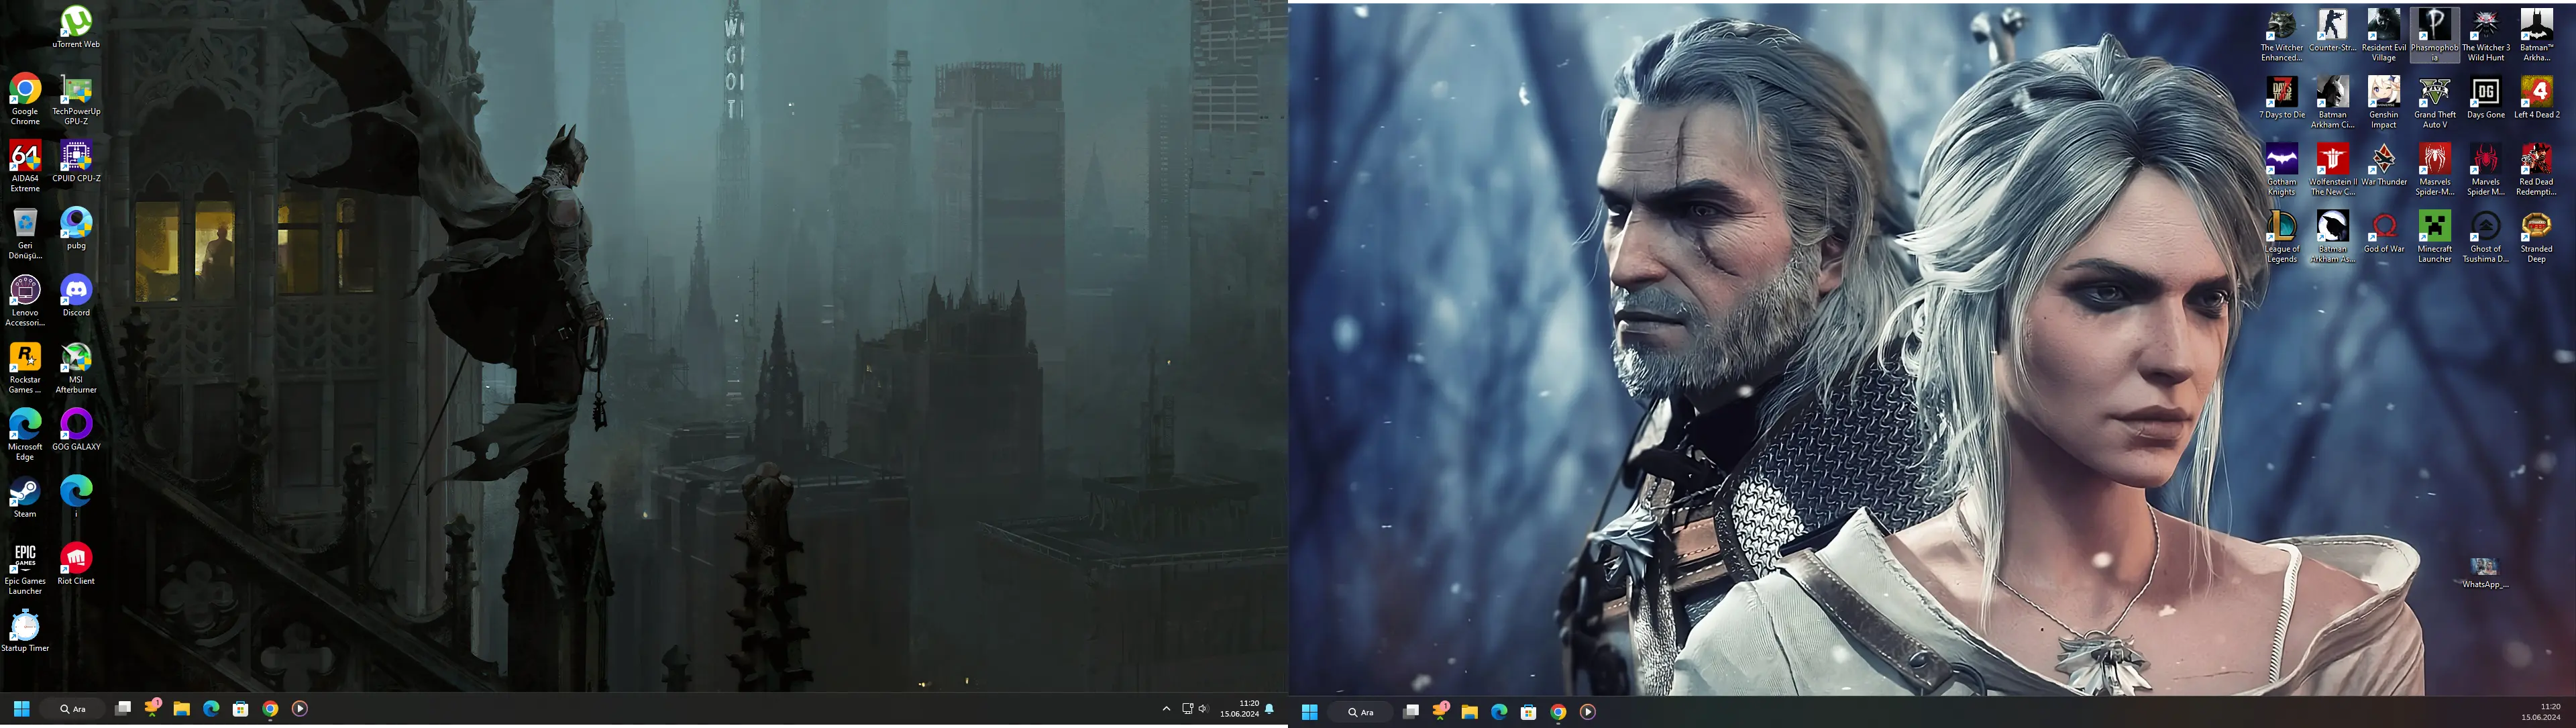
Task: Select the Batman Arkham As... shortcut
Action: coord(2333,236)
